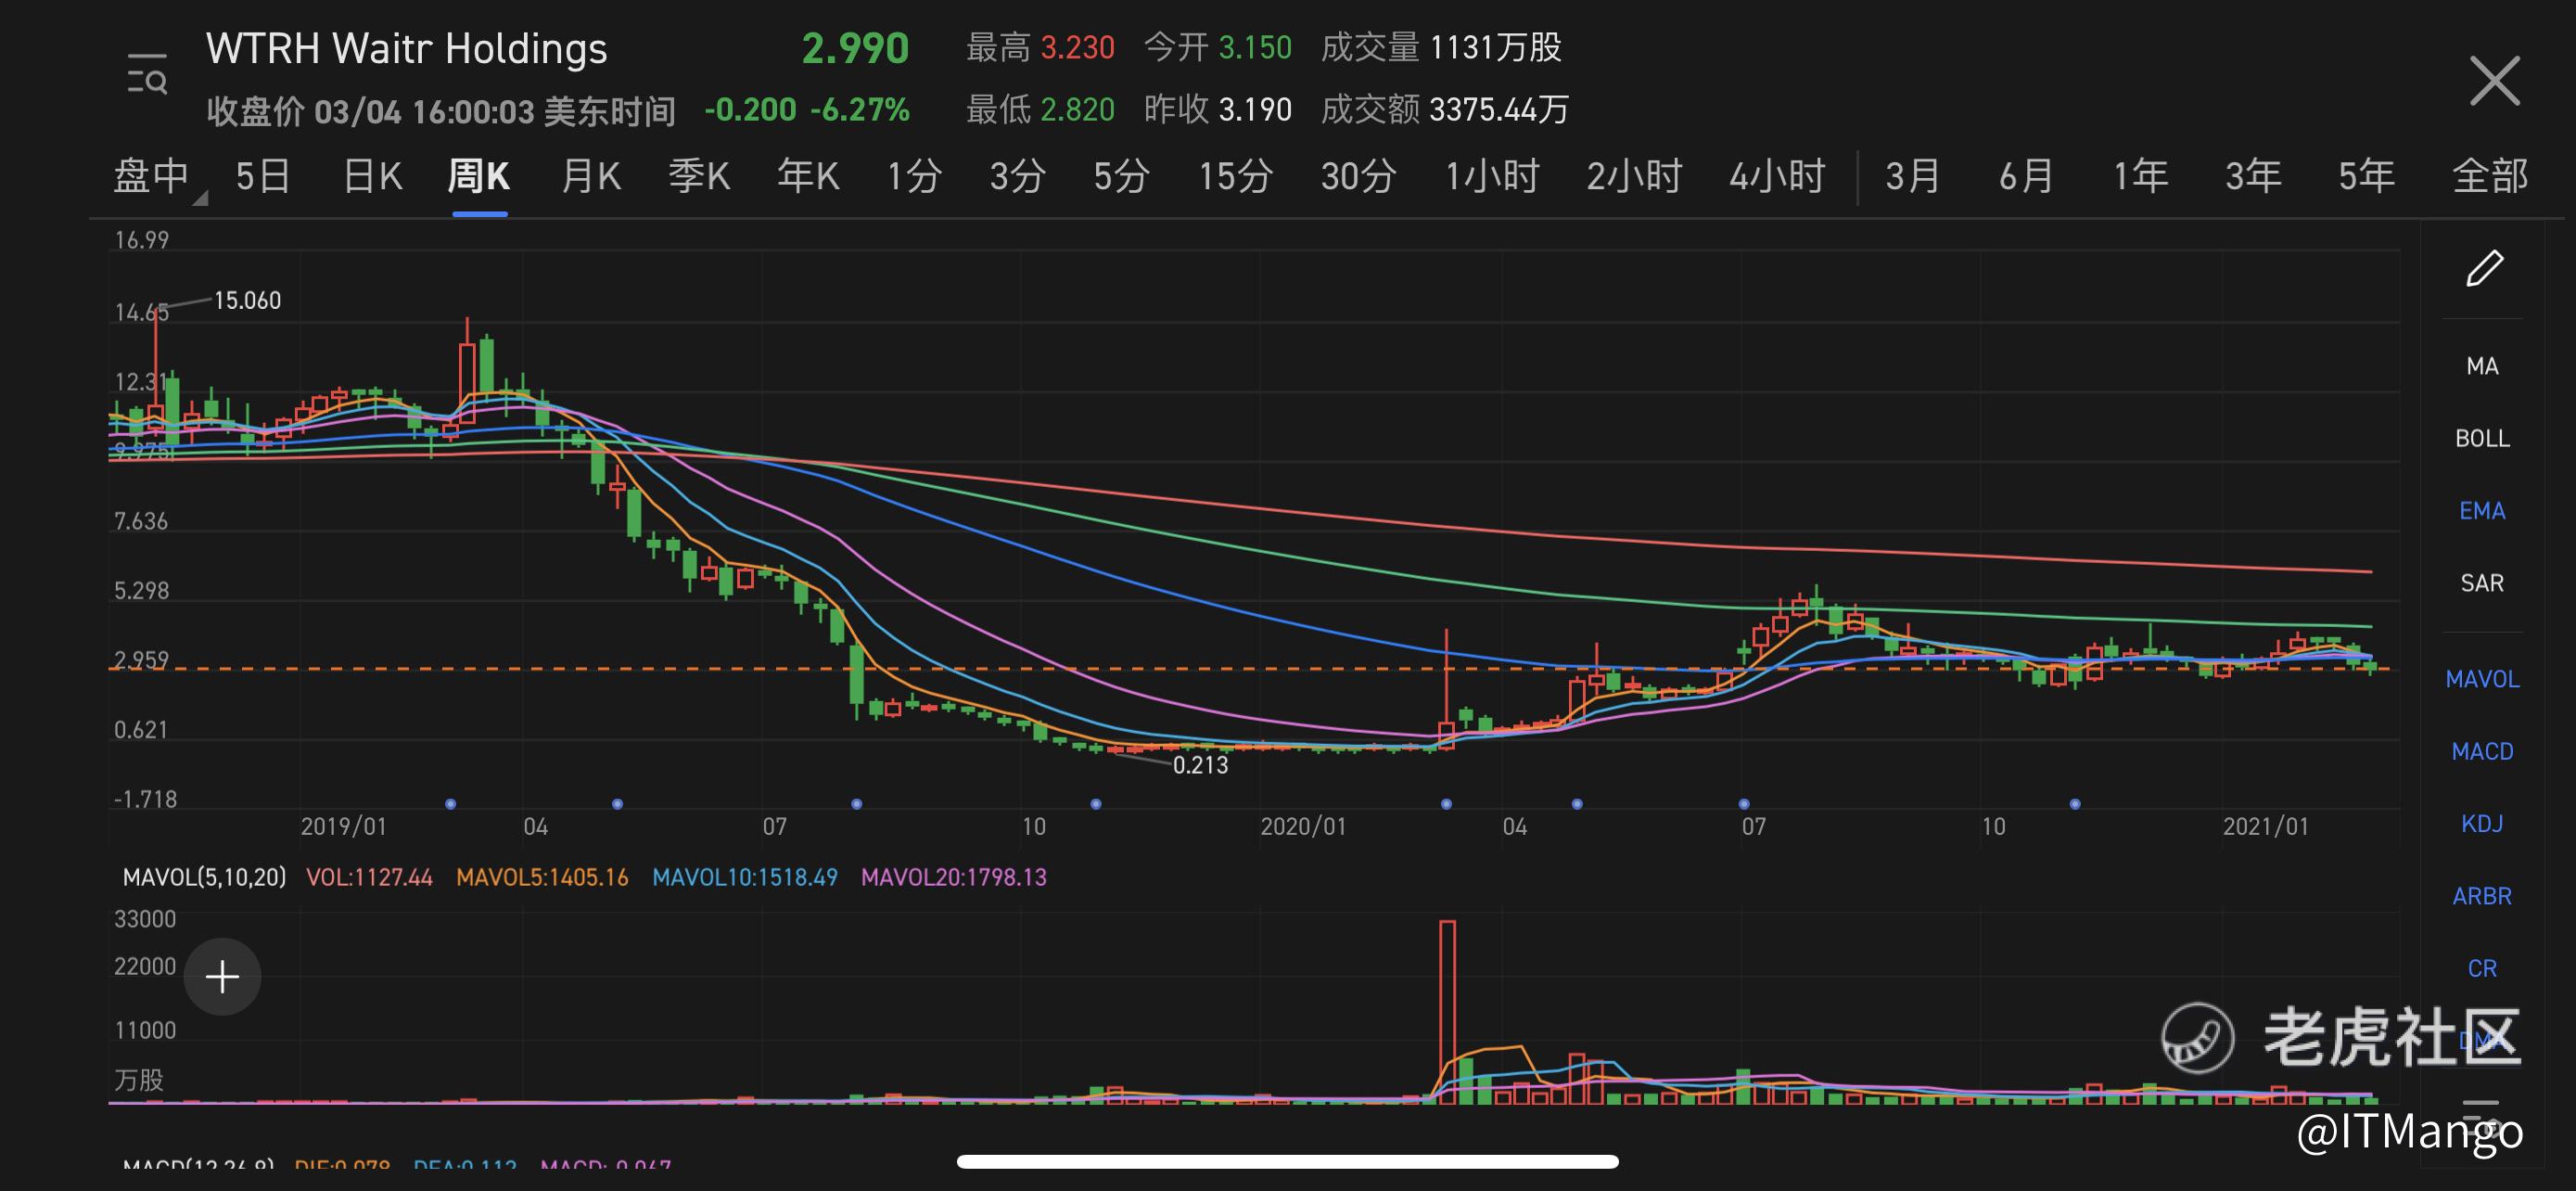Click the MAVOL20:1798.13 value

[954, 877]
